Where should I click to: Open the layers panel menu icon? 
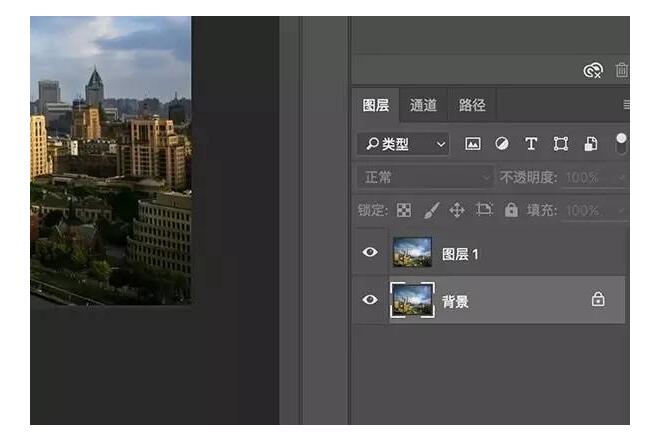tap(626, 105)
